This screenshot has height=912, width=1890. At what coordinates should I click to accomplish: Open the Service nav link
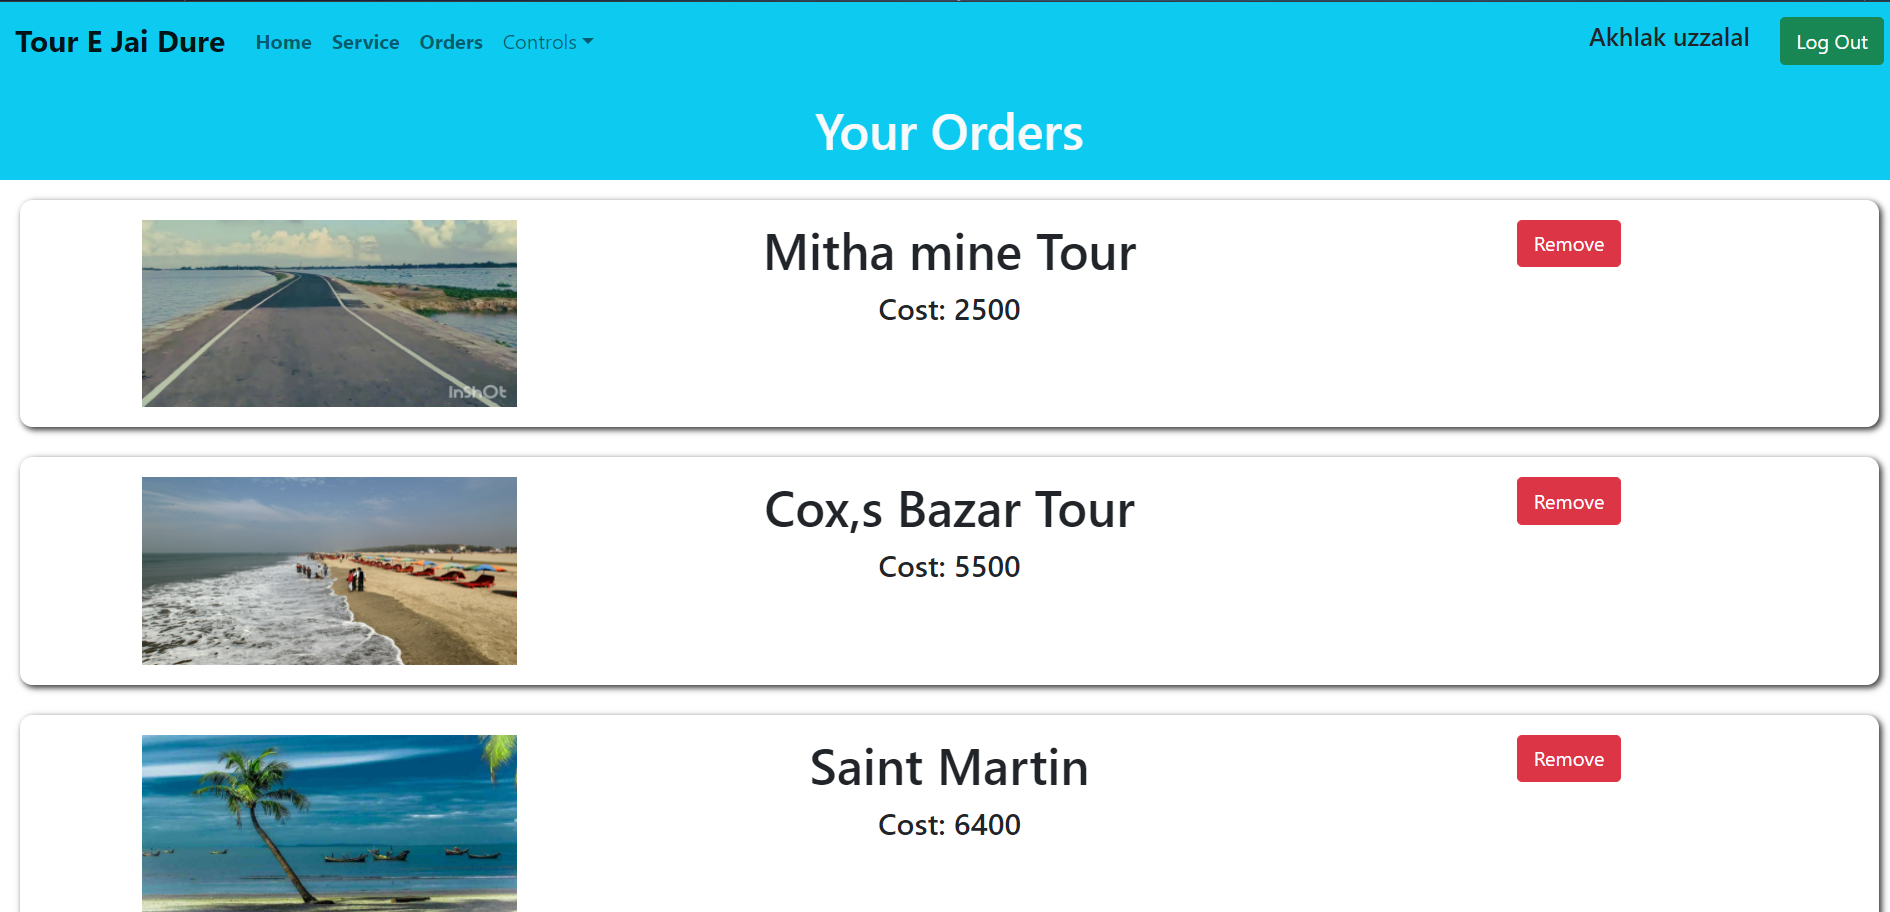click(x=365, y=42)
